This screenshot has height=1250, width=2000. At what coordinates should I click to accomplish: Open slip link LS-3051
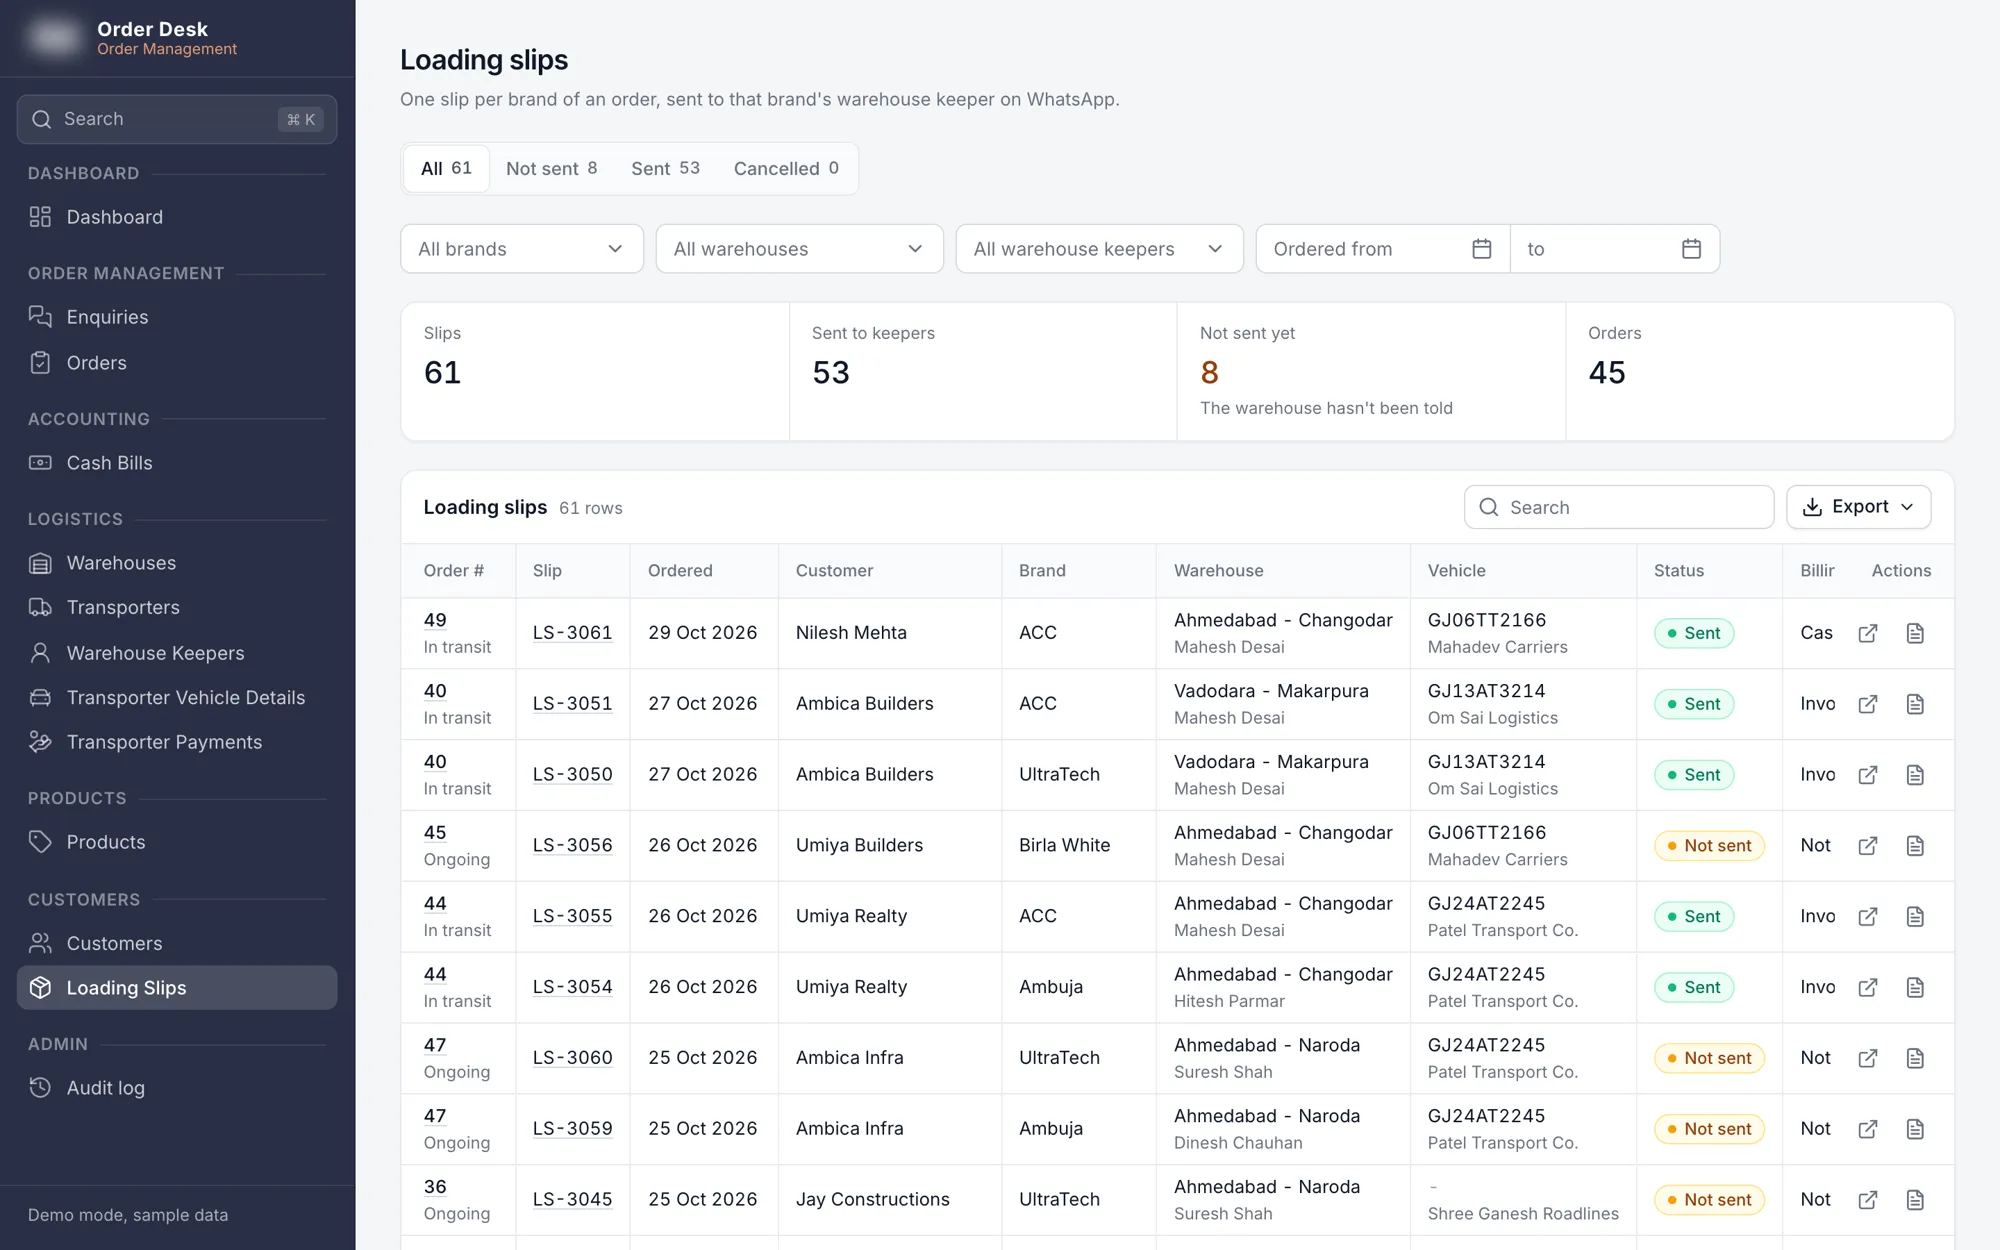(572, 704)
